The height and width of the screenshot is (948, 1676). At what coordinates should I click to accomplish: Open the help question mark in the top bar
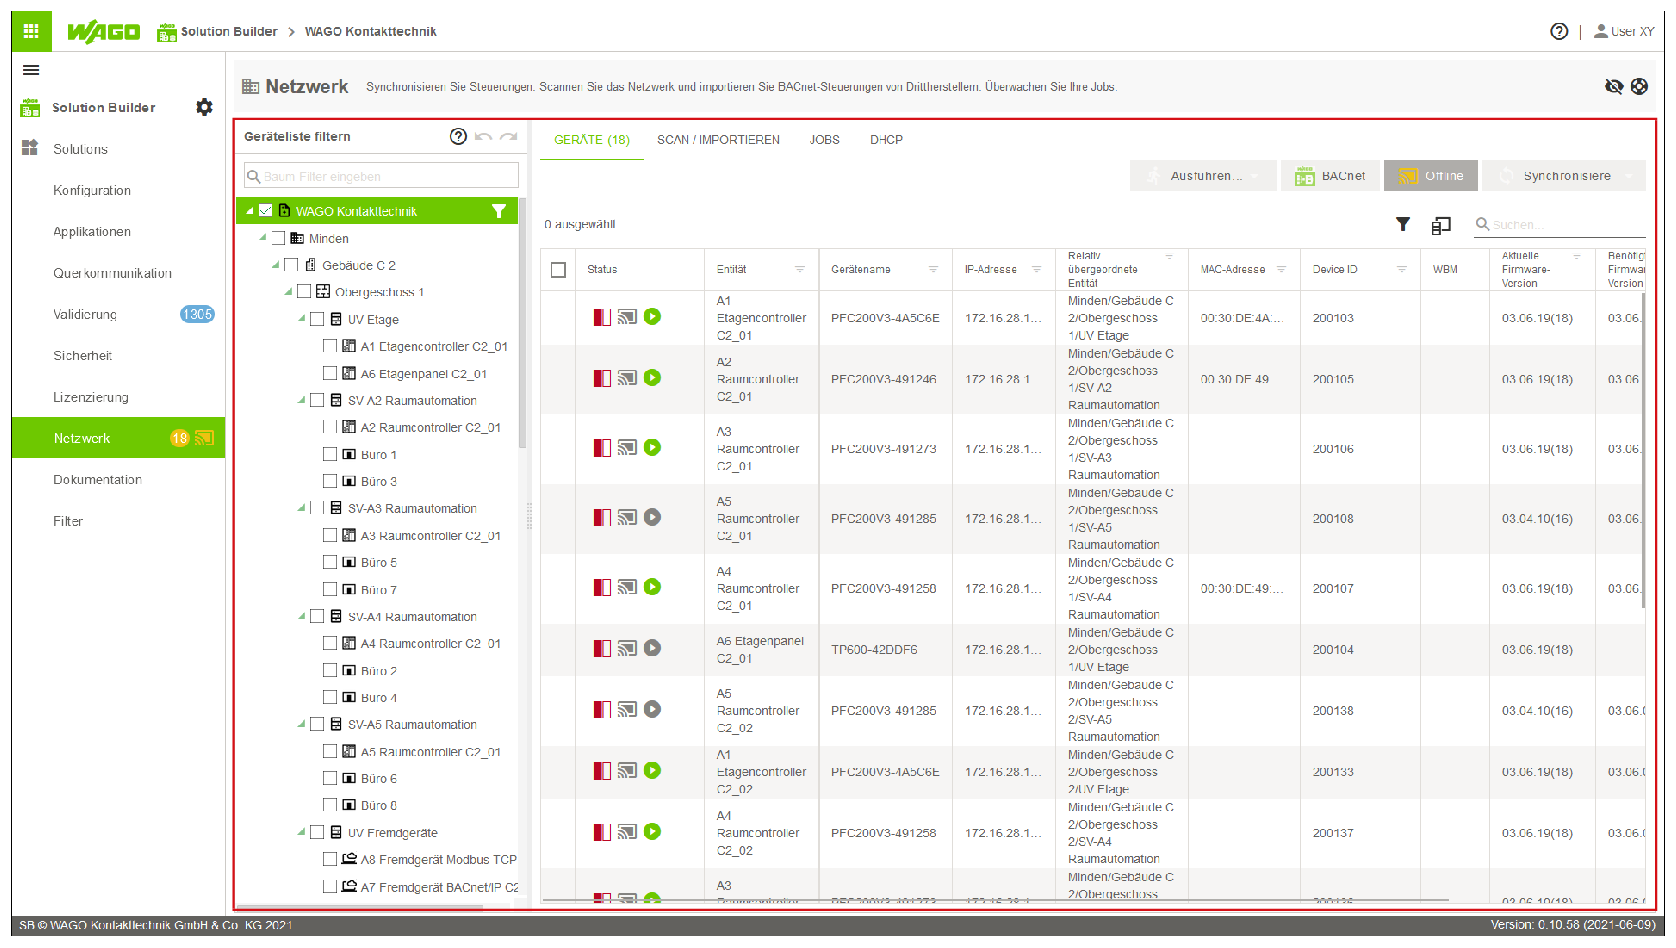pos(1559,31)
